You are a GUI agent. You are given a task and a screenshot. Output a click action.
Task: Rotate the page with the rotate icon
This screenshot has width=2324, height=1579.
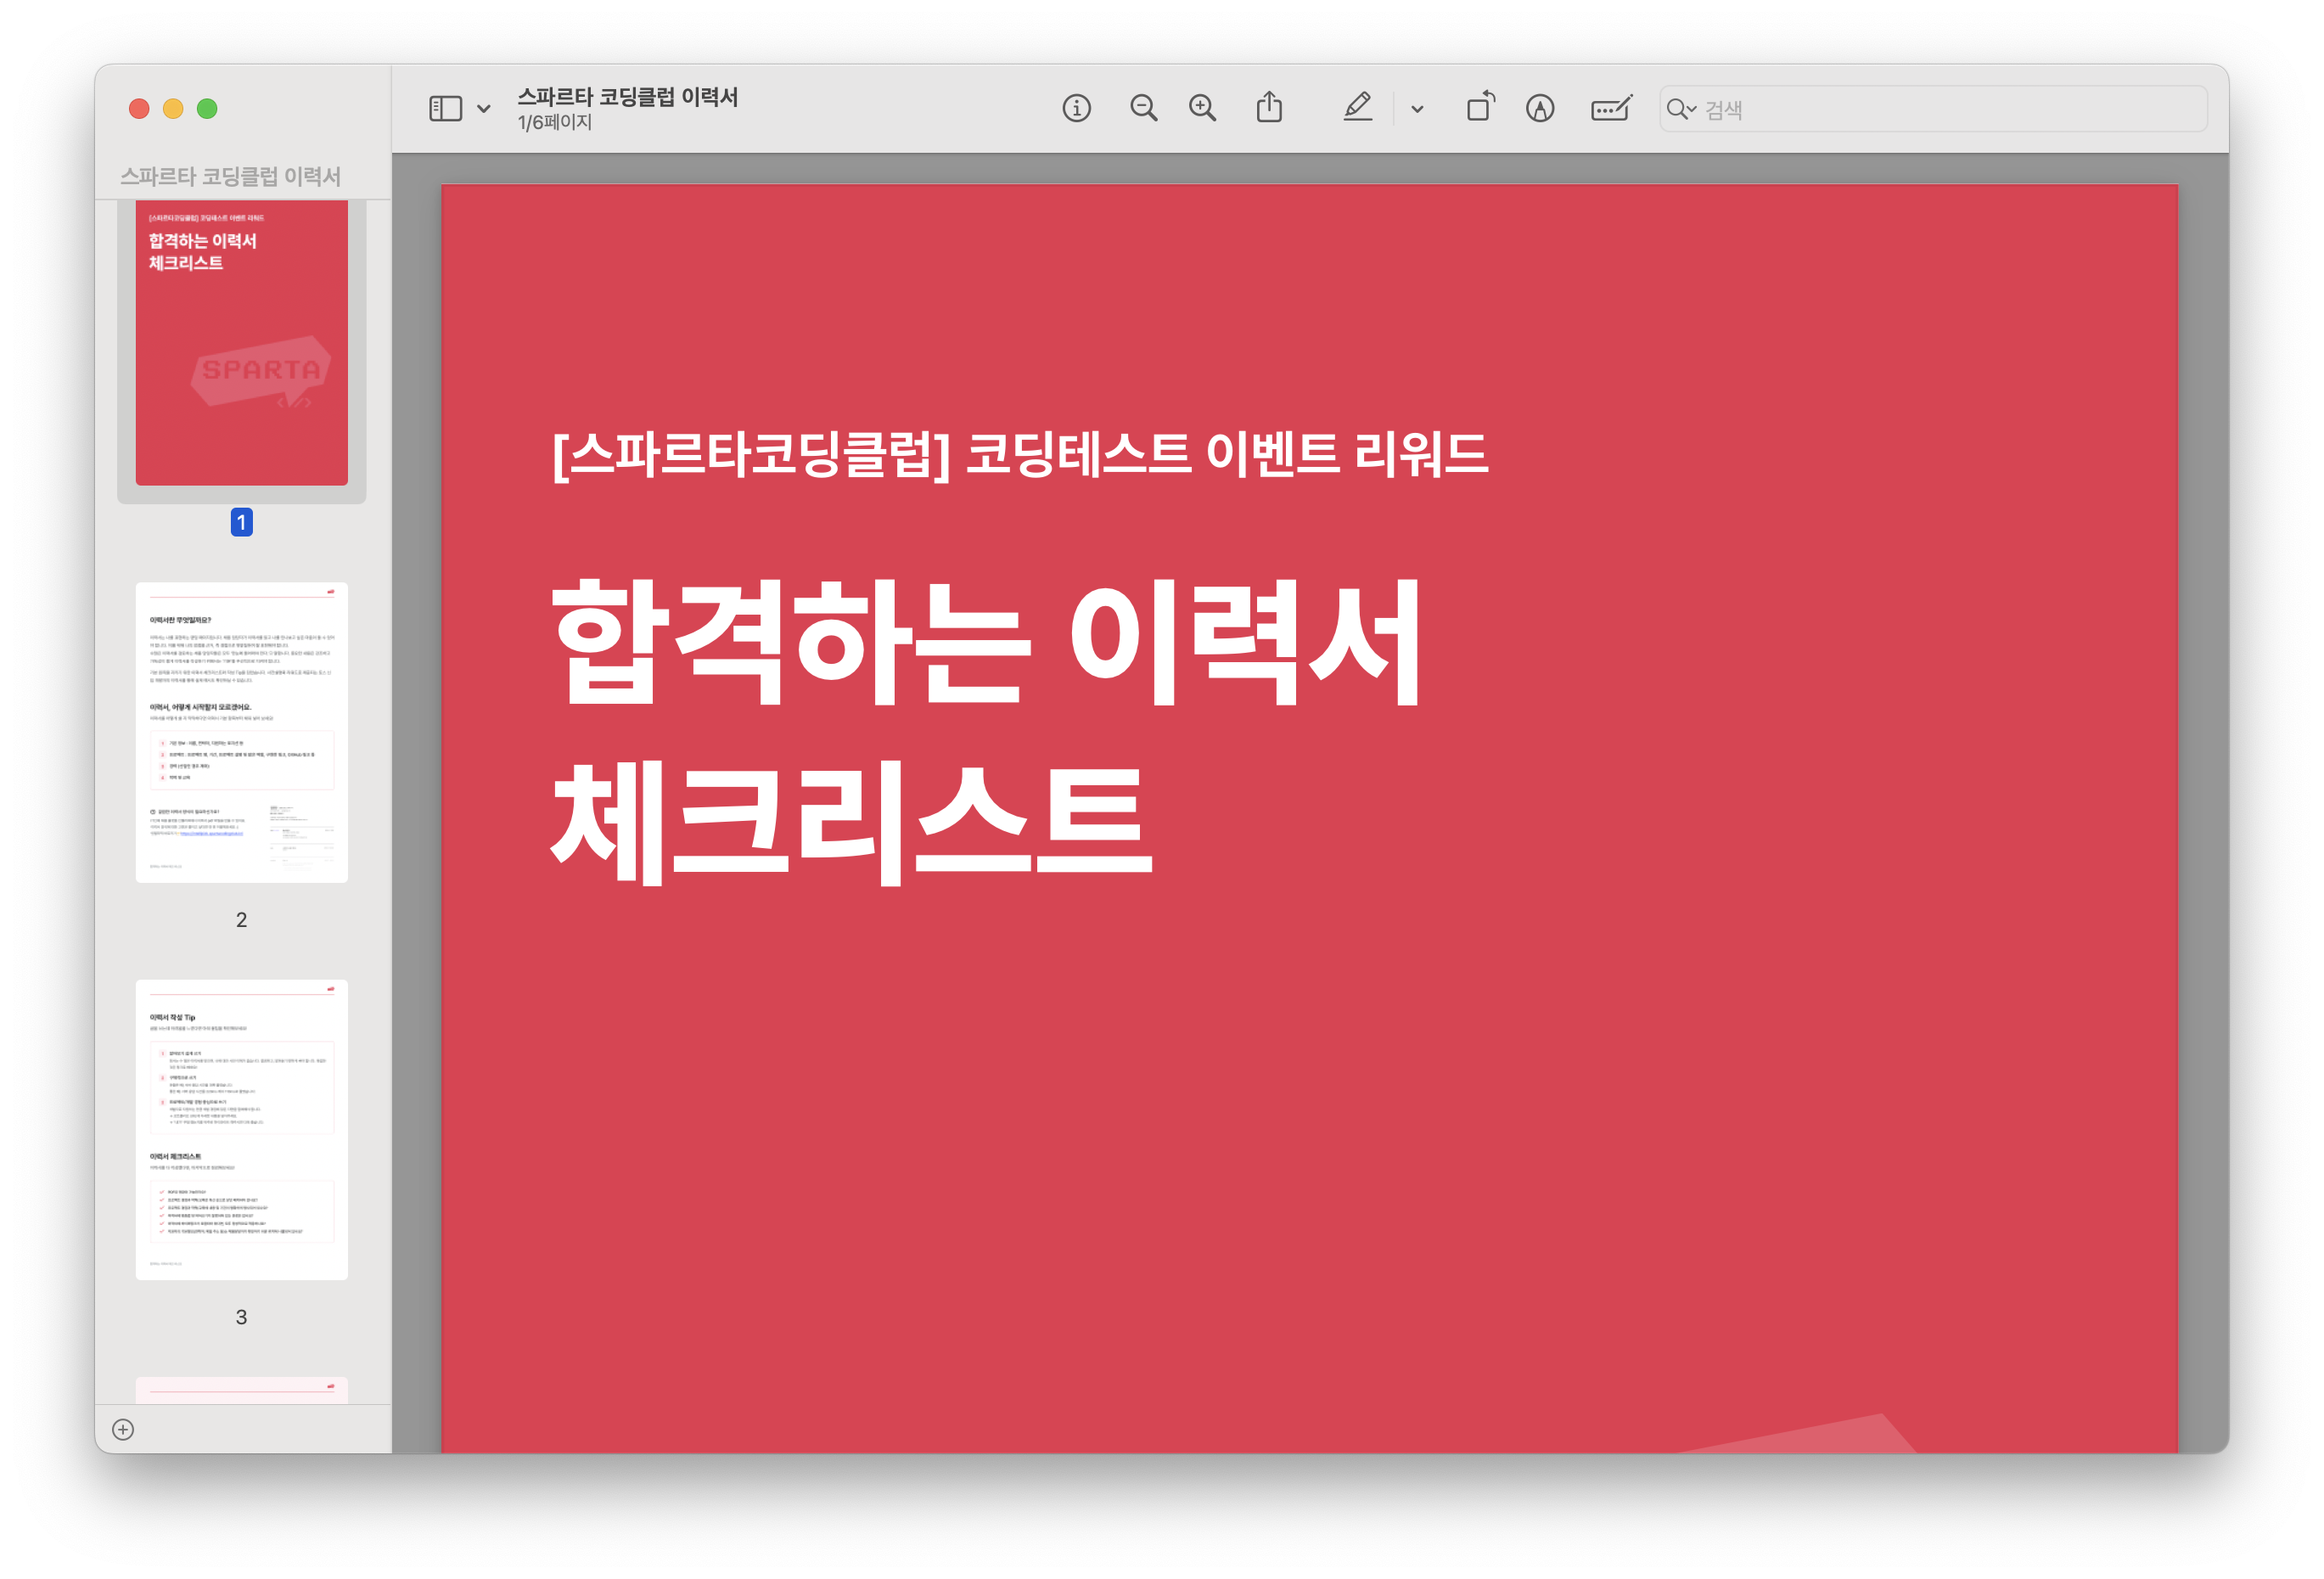click(1480, 106)
